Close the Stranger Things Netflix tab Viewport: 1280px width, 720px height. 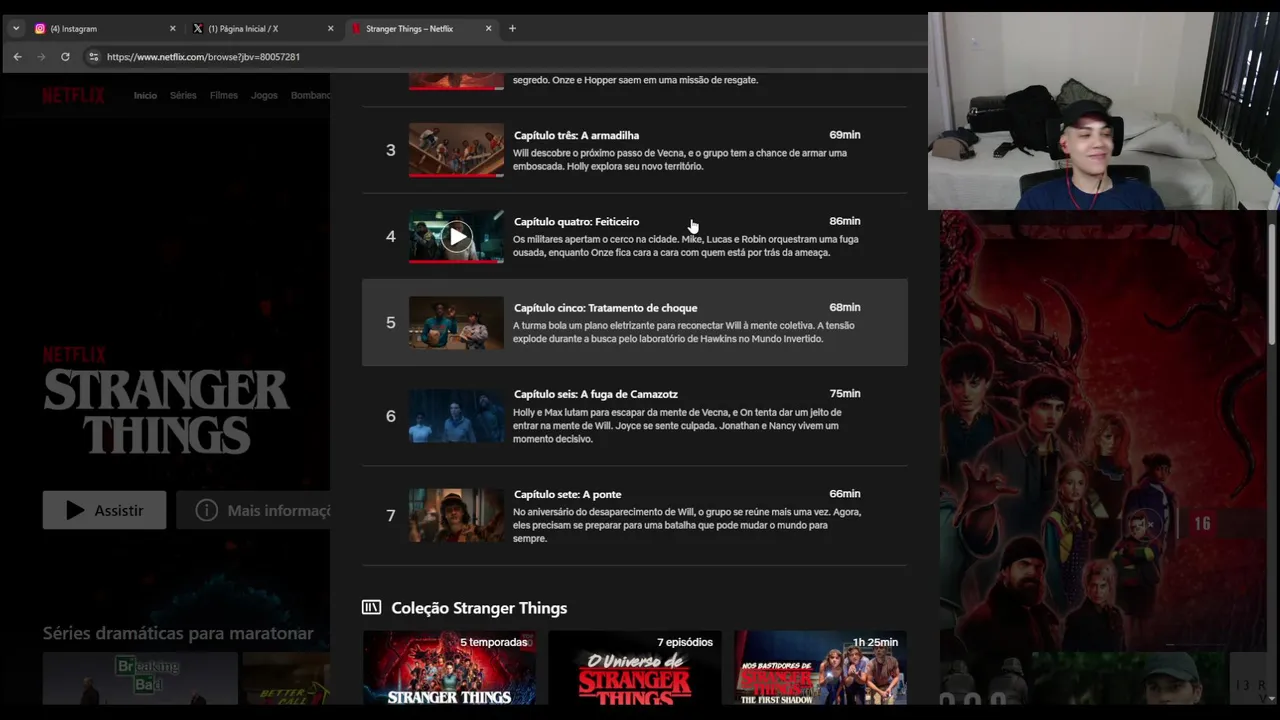pos(488,29)
